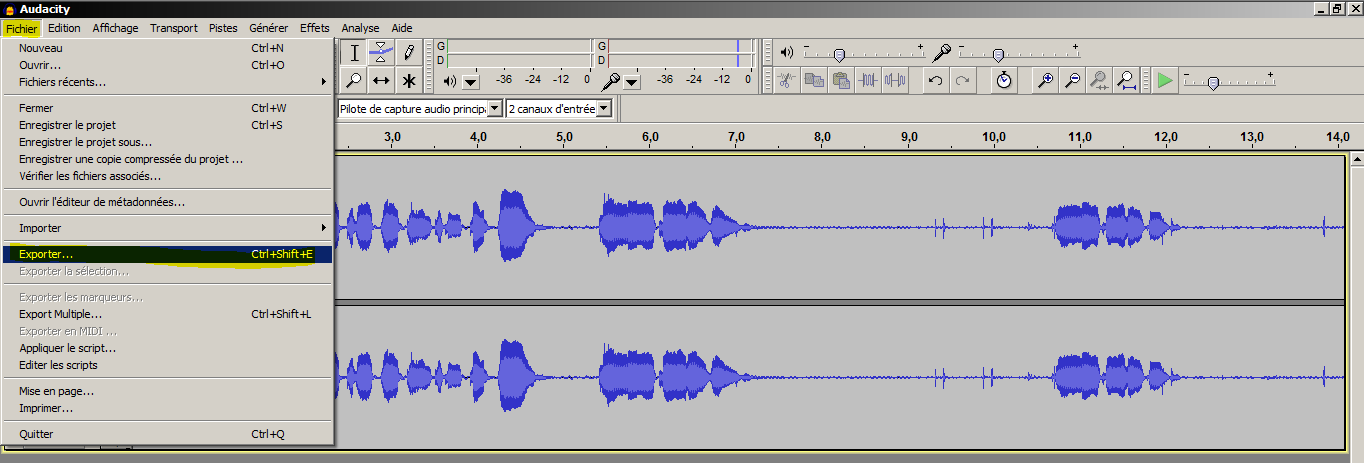Viewport: 1364px width, 463px height.
Task: Click the input meter microphone icon
Action: [609, 80]
